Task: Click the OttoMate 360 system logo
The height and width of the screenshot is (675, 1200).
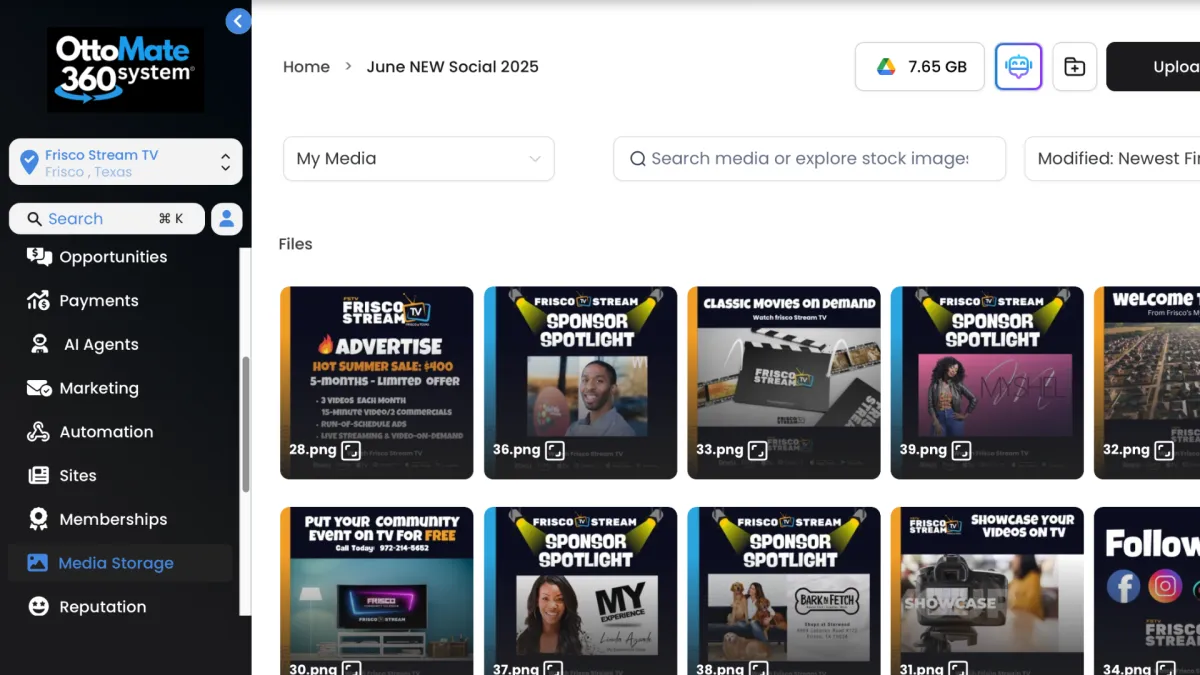Action: pyautogui.click(x=125, y=69)
